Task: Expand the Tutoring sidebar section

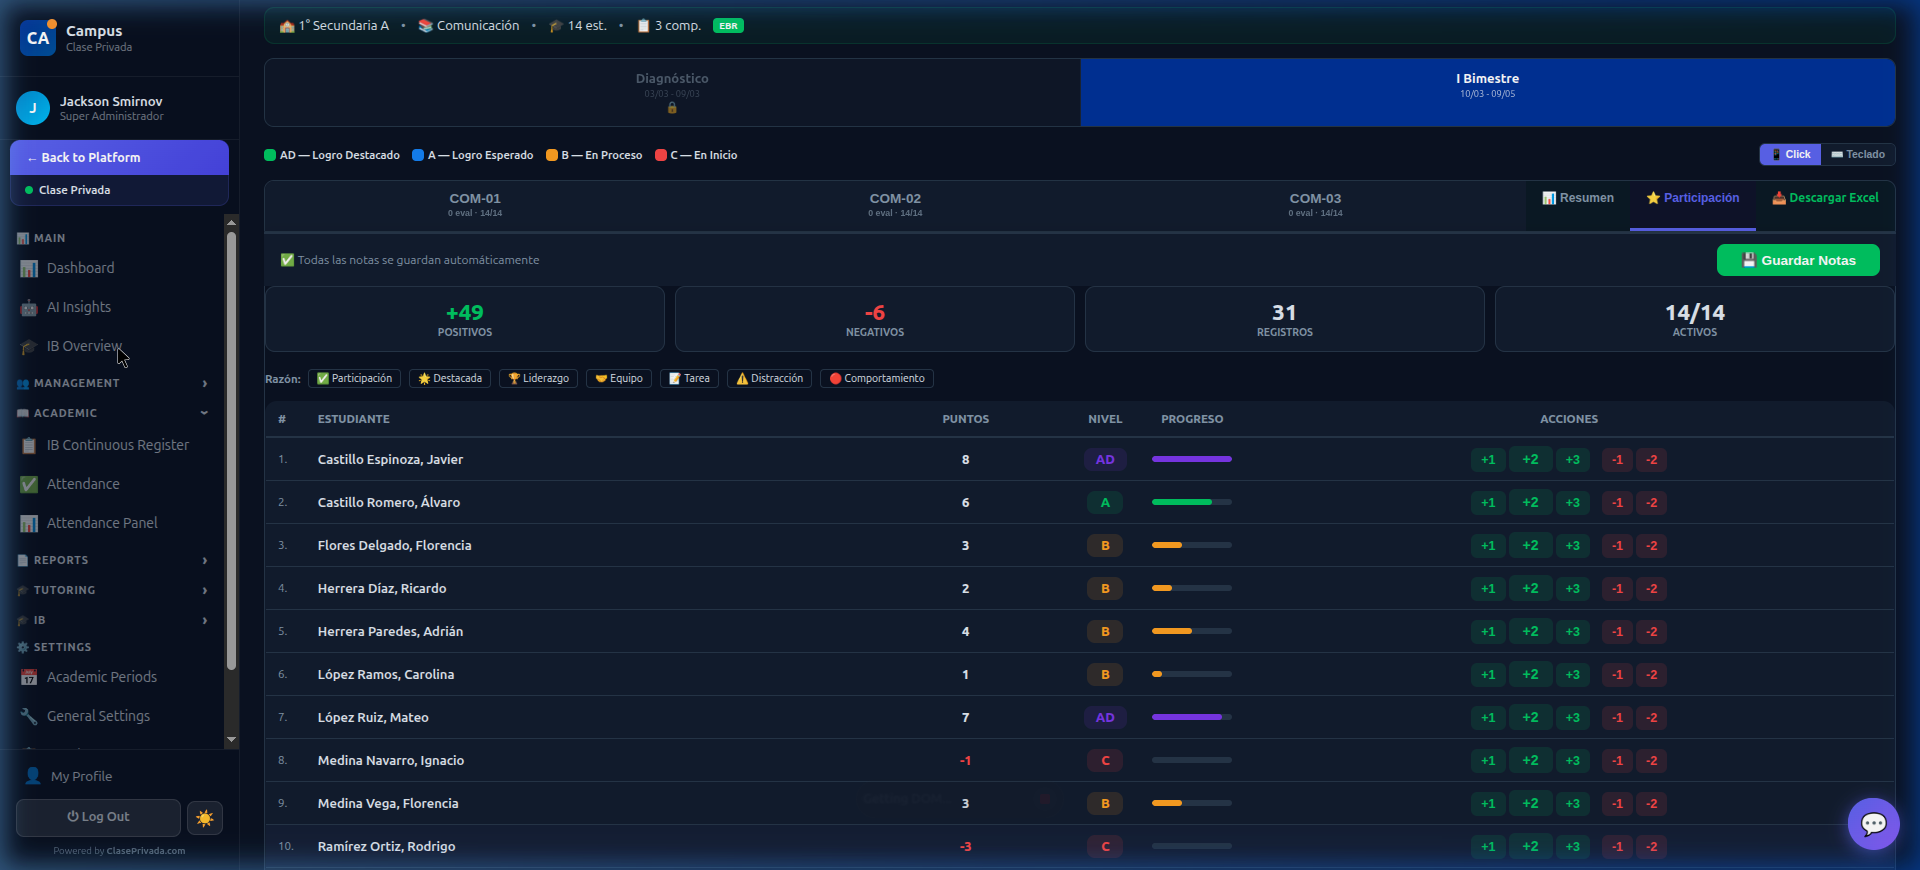Action: [113, 590]
